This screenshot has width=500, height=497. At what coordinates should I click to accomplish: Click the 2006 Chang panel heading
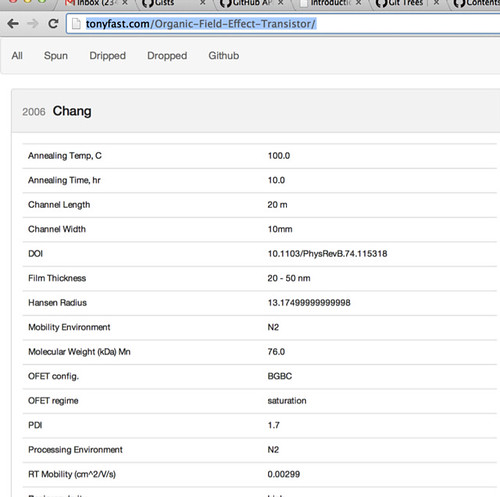(57, 111)
